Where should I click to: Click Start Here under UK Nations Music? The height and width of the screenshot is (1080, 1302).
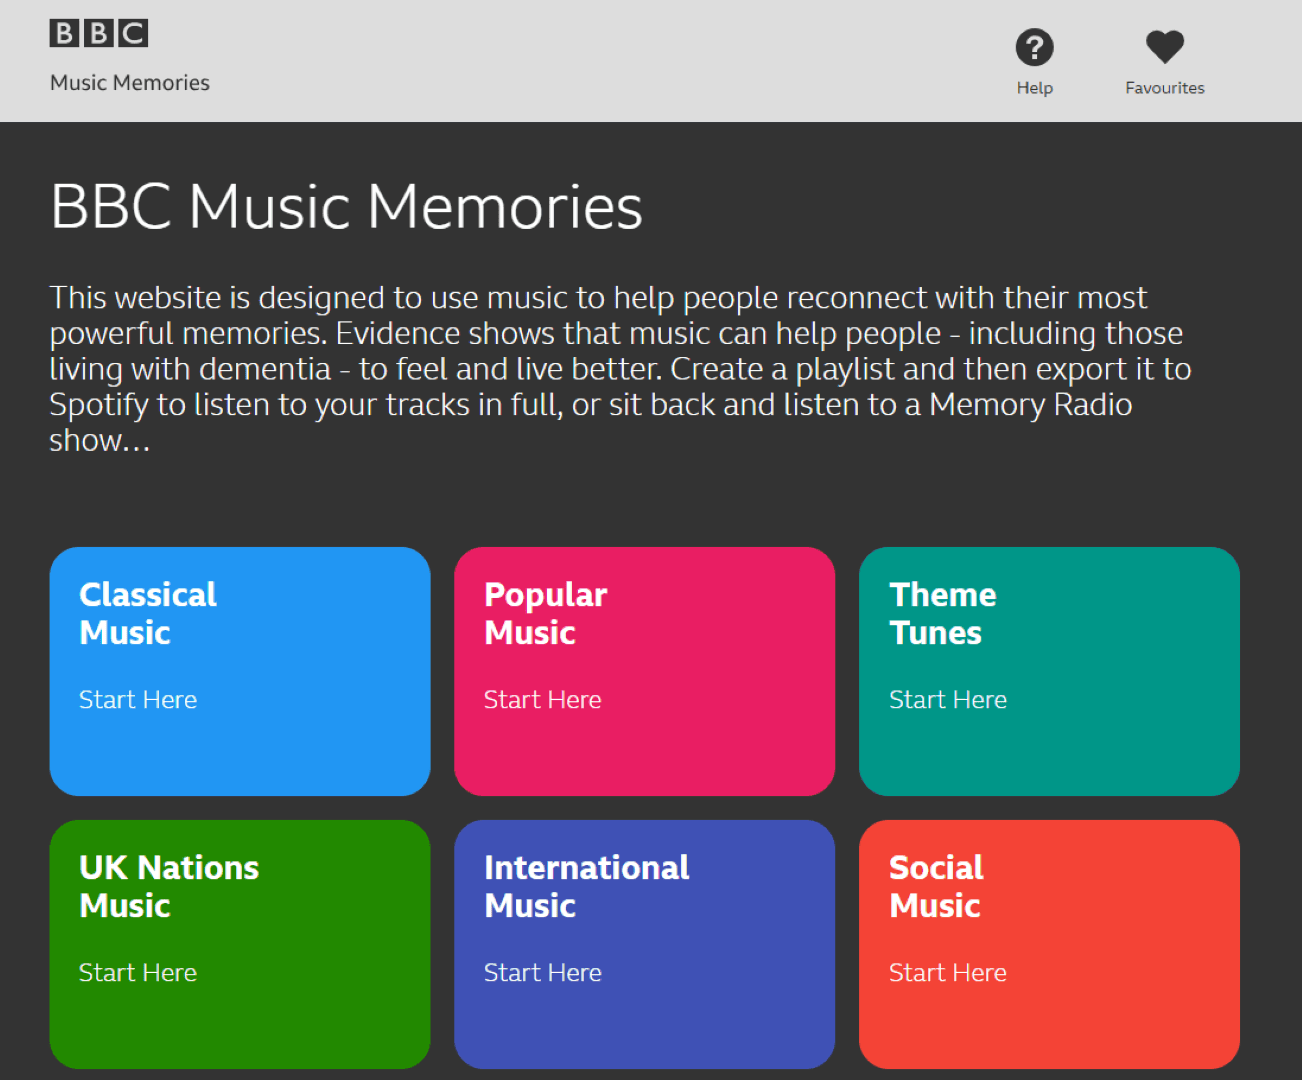(x=138, y=972)
